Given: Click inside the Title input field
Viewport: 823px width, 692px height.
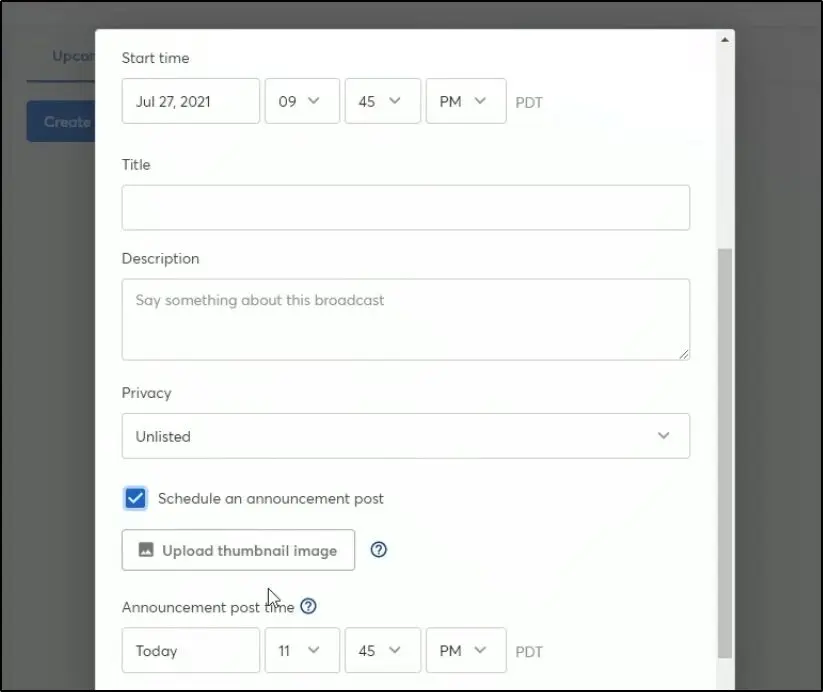Looking at the screenshot, I should pyautogui.click(x=405, y=207).
